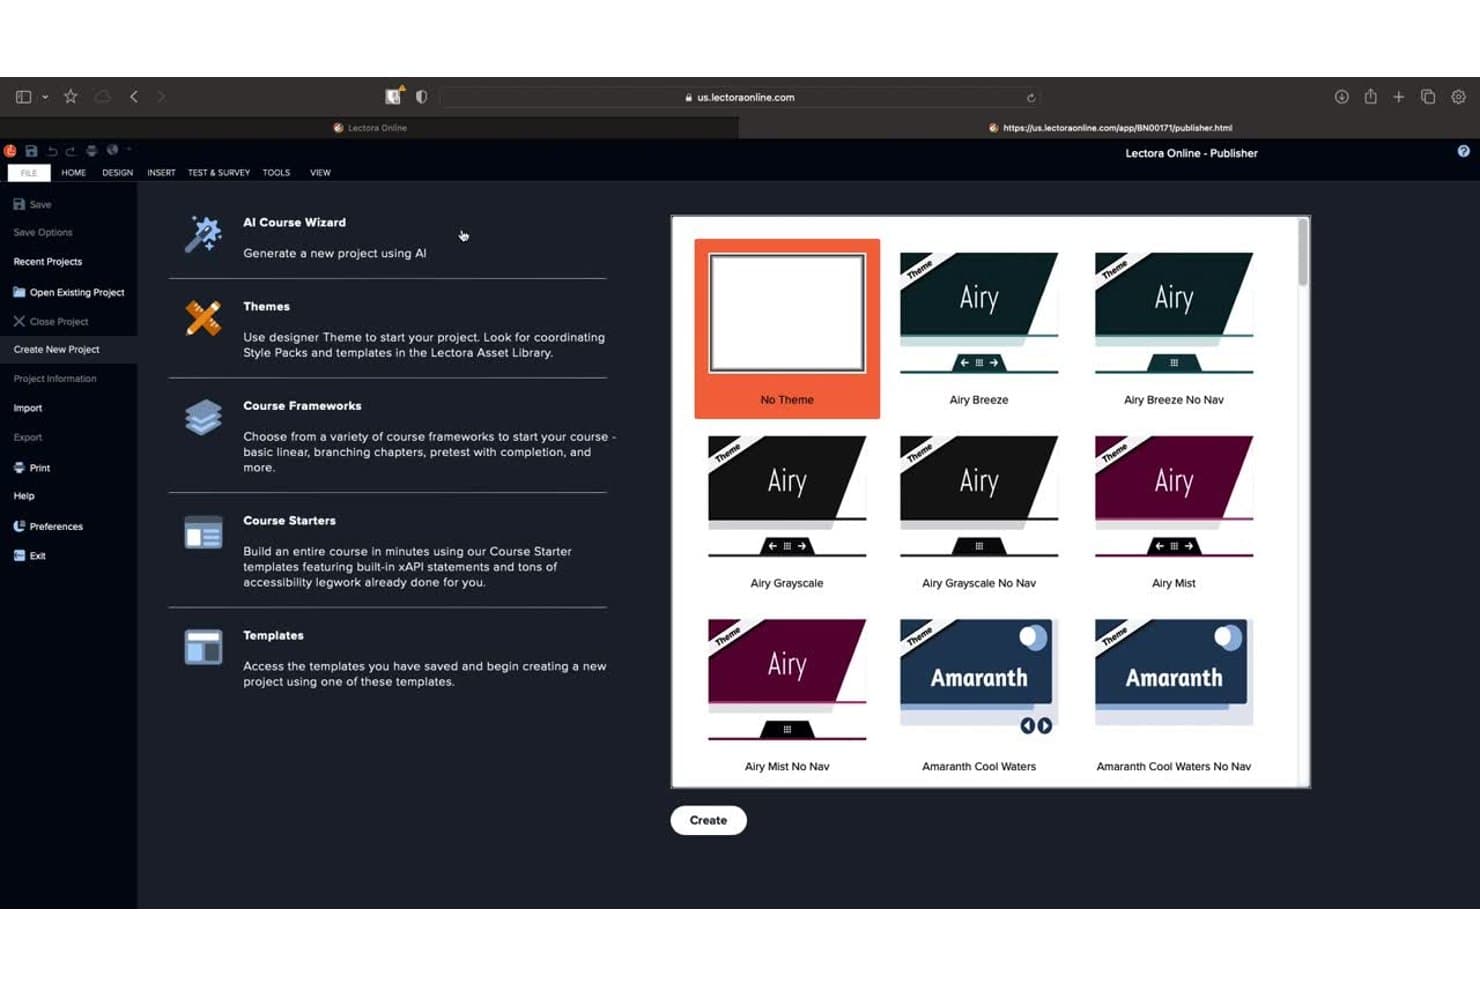Reload the page with the refresh icon
This screenshot has width=1480, height=987.
coord(1030,98)
